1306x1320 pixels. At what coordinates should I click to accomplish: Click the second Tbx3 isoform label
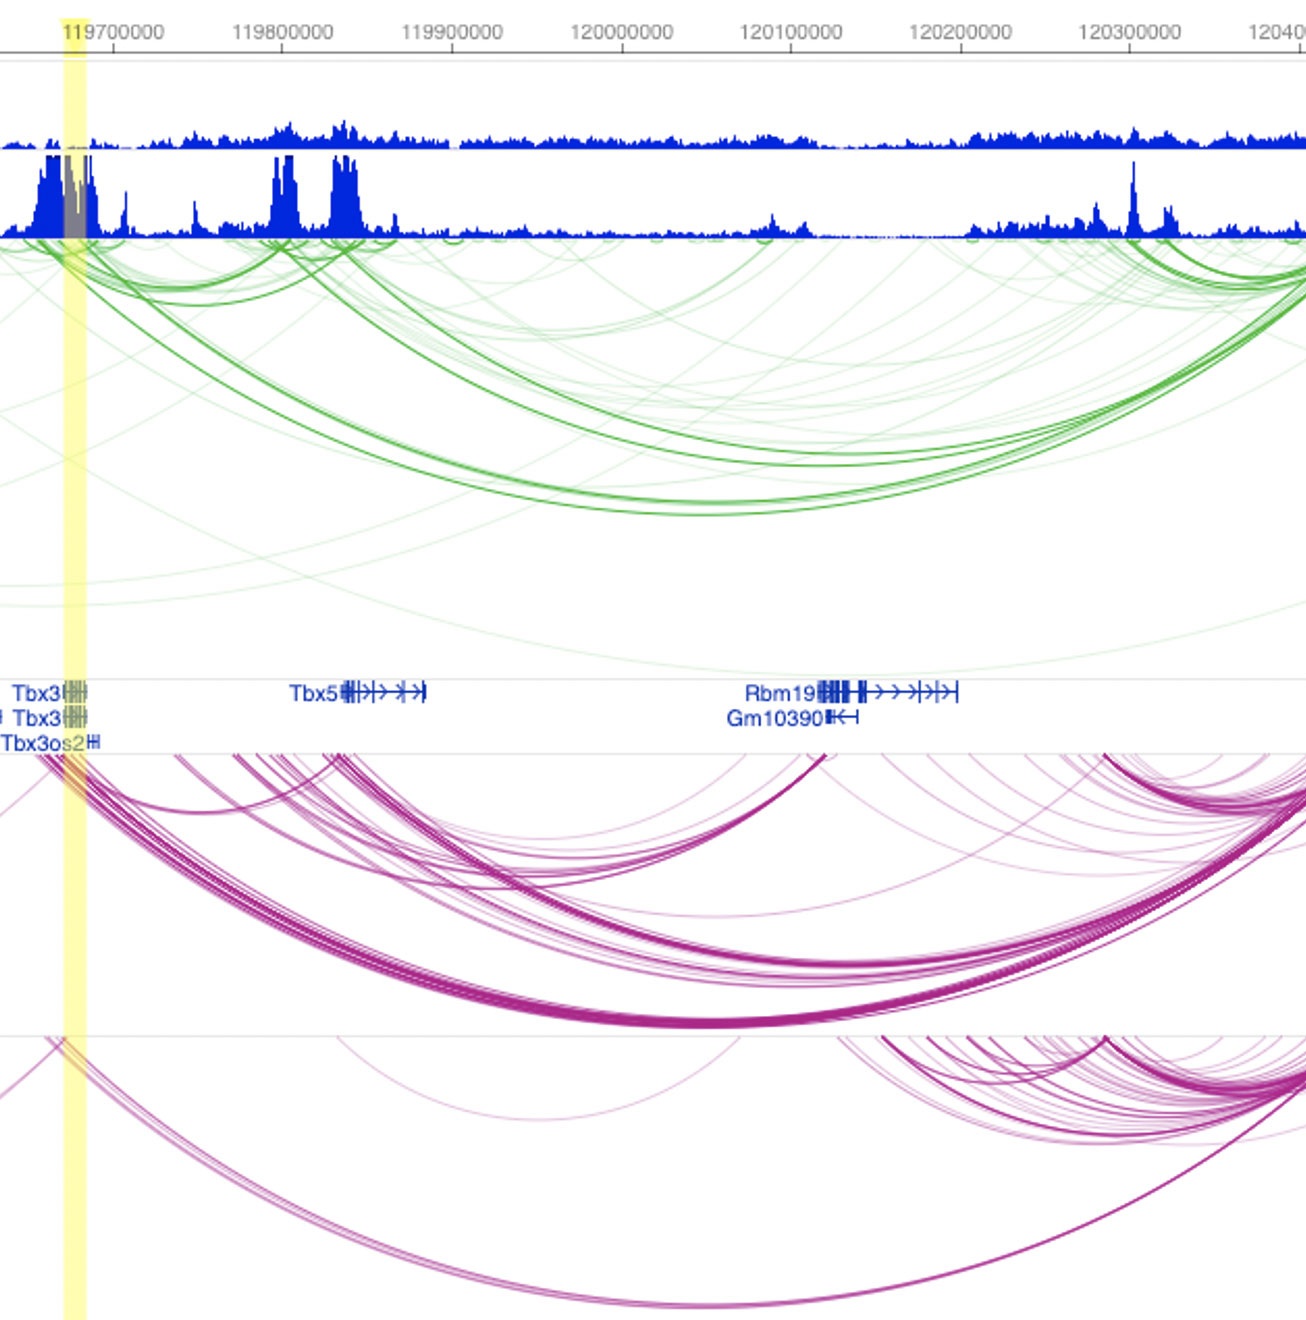(38, 716)
